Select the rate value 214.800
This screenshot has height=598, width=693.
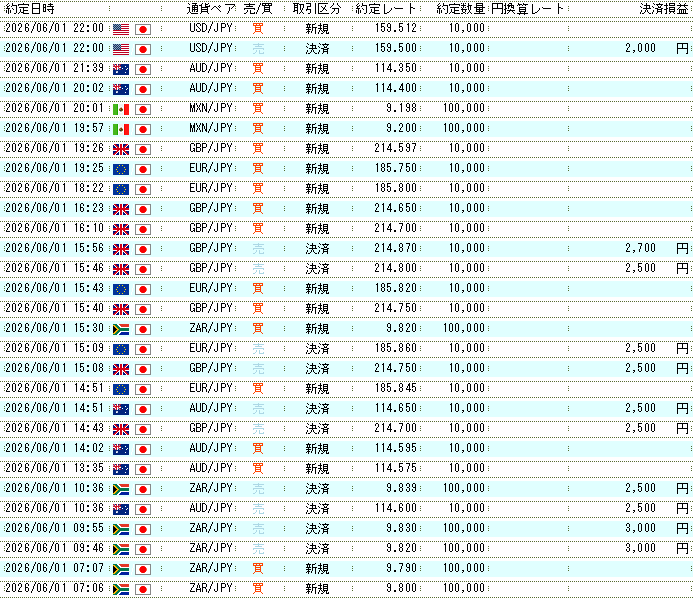coord(396,268)
